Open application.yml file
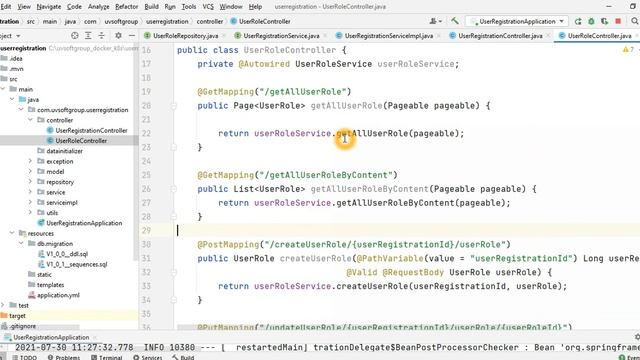This screenshot has width=640, height=360. 58,295
